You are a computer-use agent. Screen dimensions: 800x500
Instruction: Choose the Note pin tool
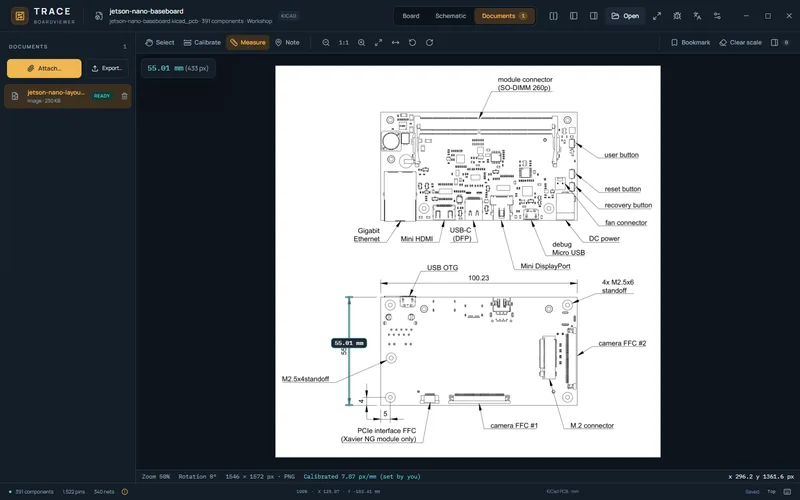[x=287, y=42]
